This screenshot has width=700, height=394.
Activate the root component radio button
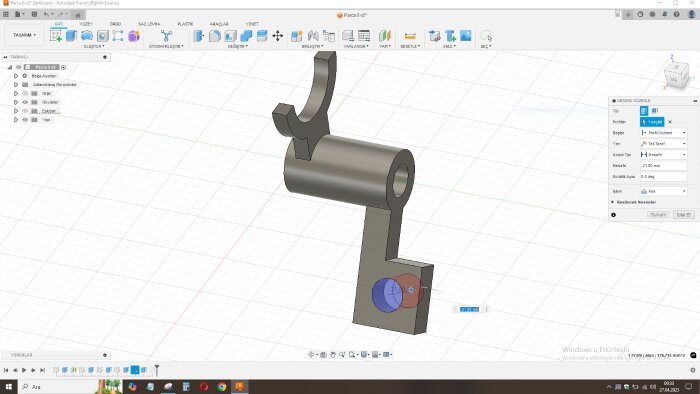[x=63, y=67]
